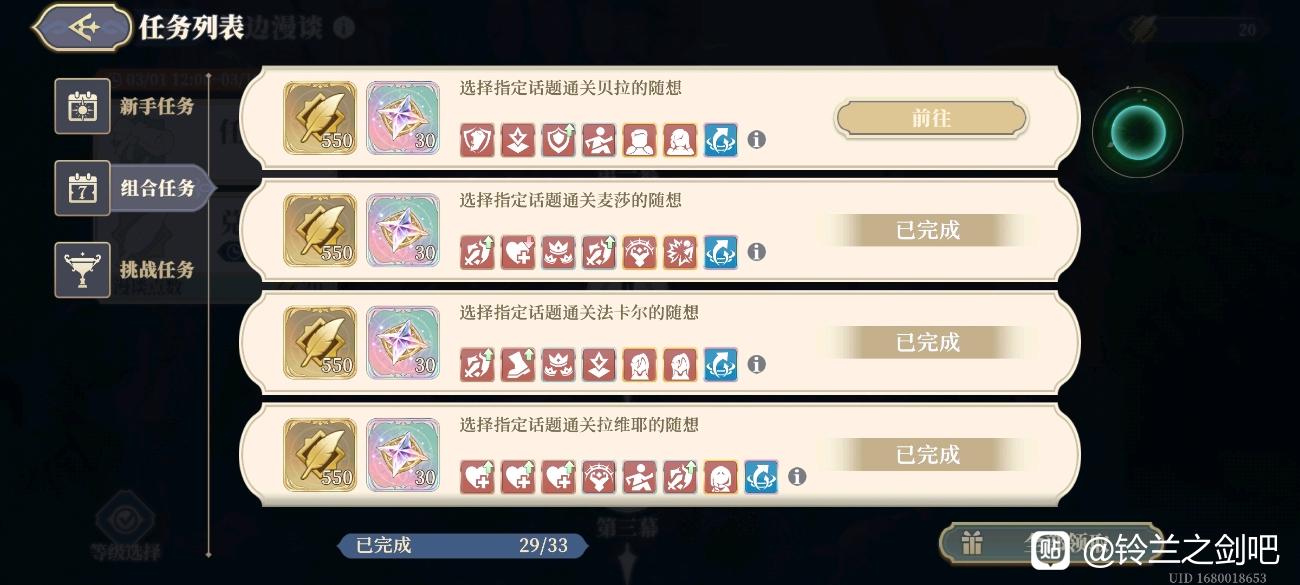Switch to the 挑战任务 tab
This screenshot has height=585, width=1300.
pyautogui.click(x=126, y=270)
